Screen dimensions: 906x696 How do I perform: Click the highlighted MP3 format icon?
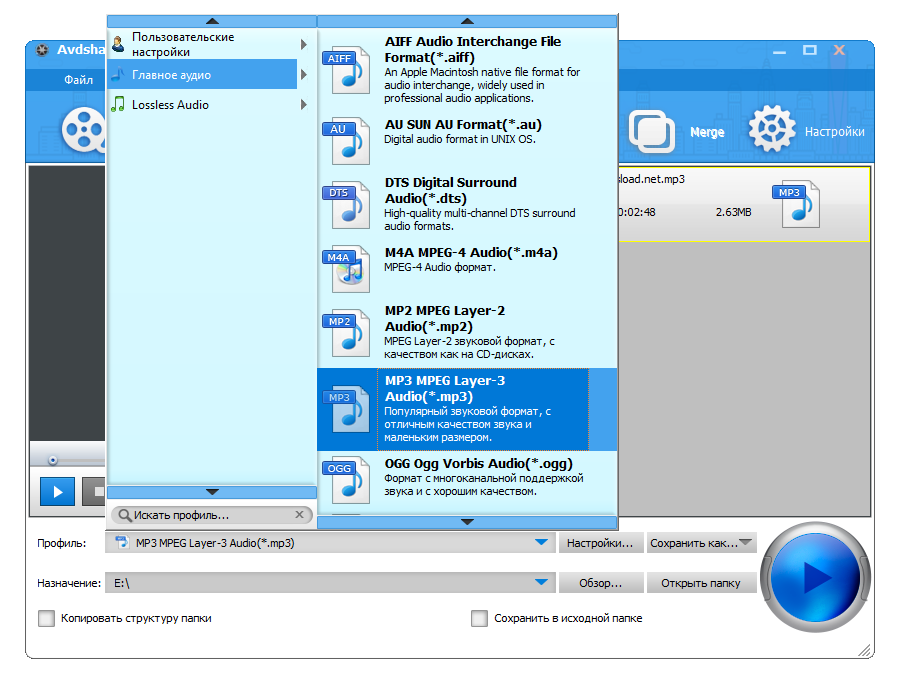(x=346, y=409)
